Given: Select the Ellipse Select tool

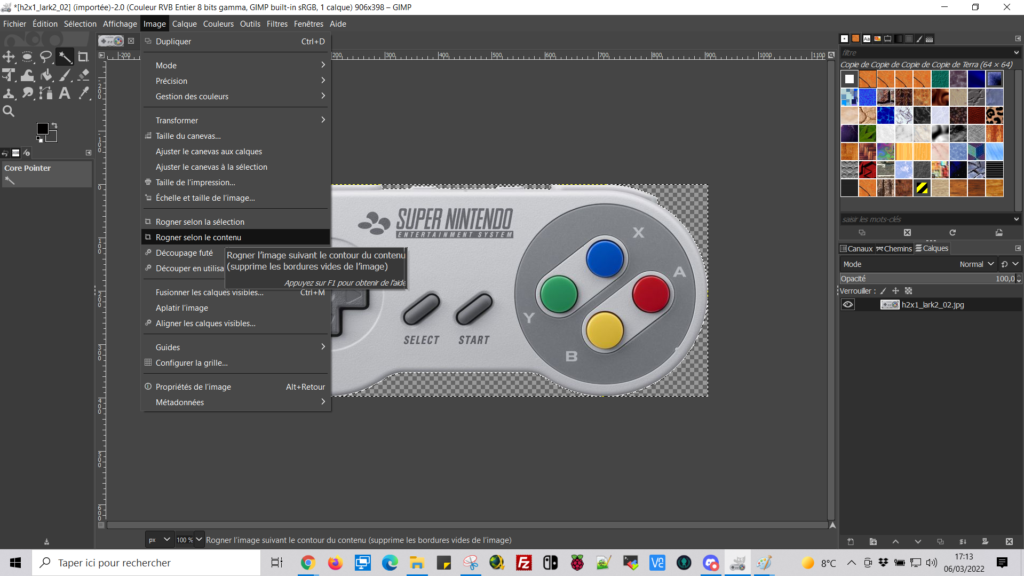Looking at the screenshot, I should point(27,57).
